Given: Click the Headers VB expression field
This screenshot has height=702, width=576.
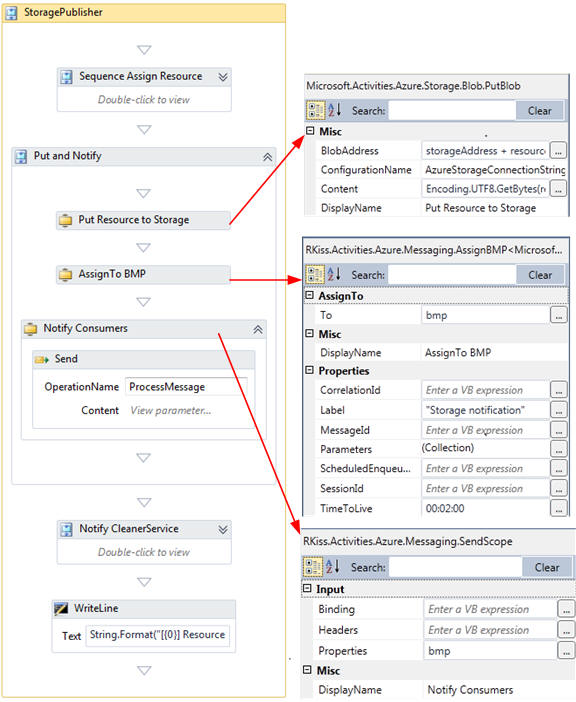Looking at the screenshot, I should pos(490,630).
